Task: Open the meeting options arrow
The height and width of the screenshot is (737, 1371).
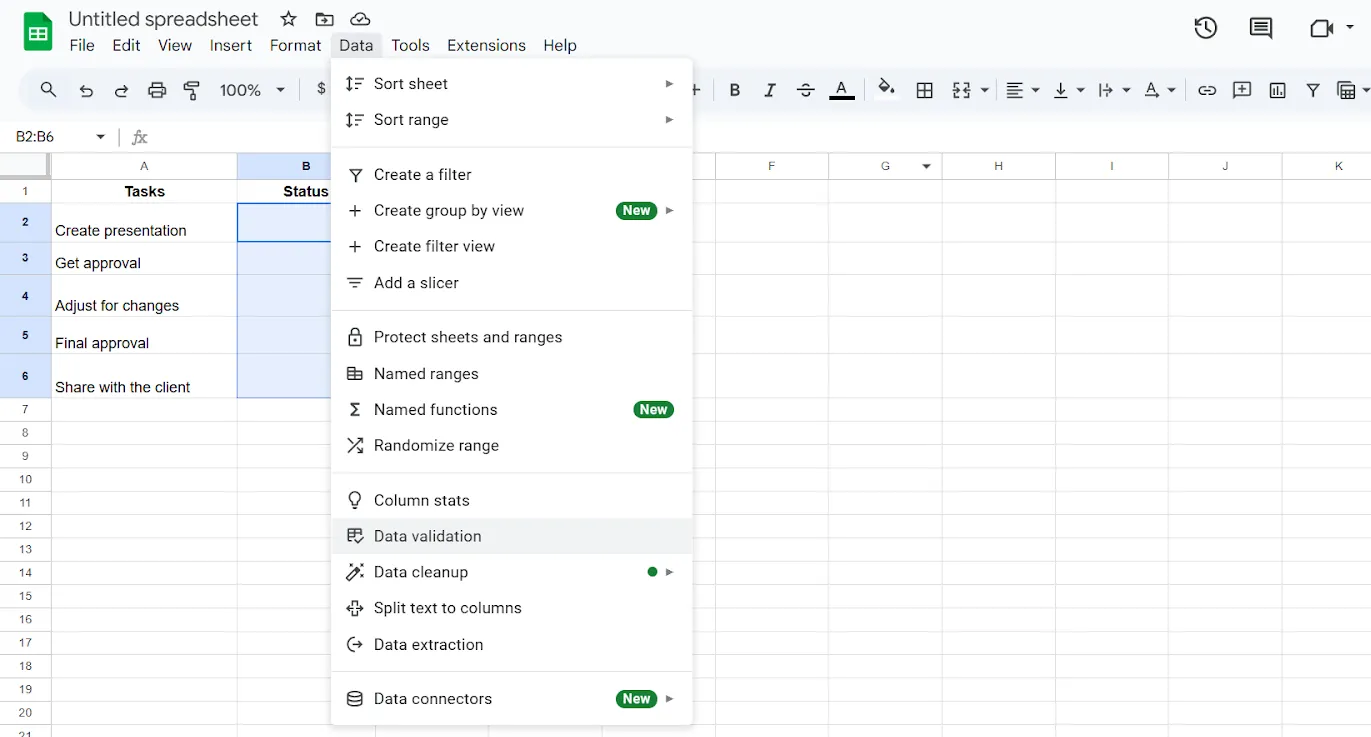Action: [x=1349, y=28]
